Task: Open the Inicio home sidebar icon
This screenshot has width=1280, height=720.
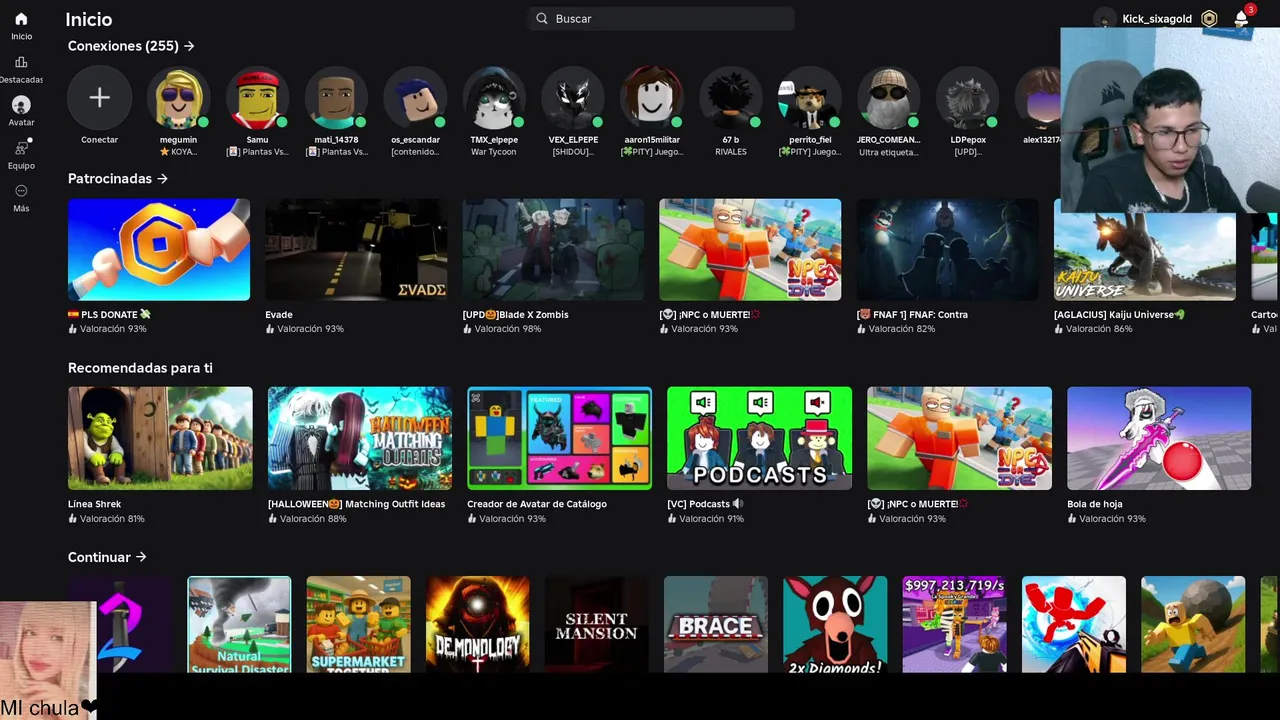Action: (x=21, y=19)
